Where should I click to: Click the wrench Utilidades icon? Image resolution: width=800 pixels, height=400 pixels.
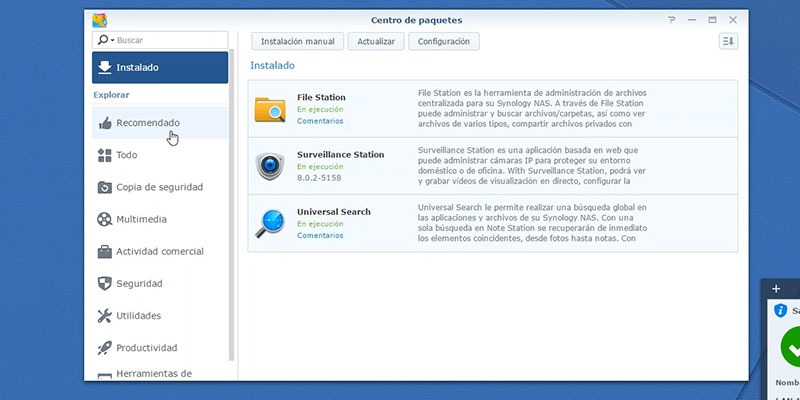click(105, 316)
